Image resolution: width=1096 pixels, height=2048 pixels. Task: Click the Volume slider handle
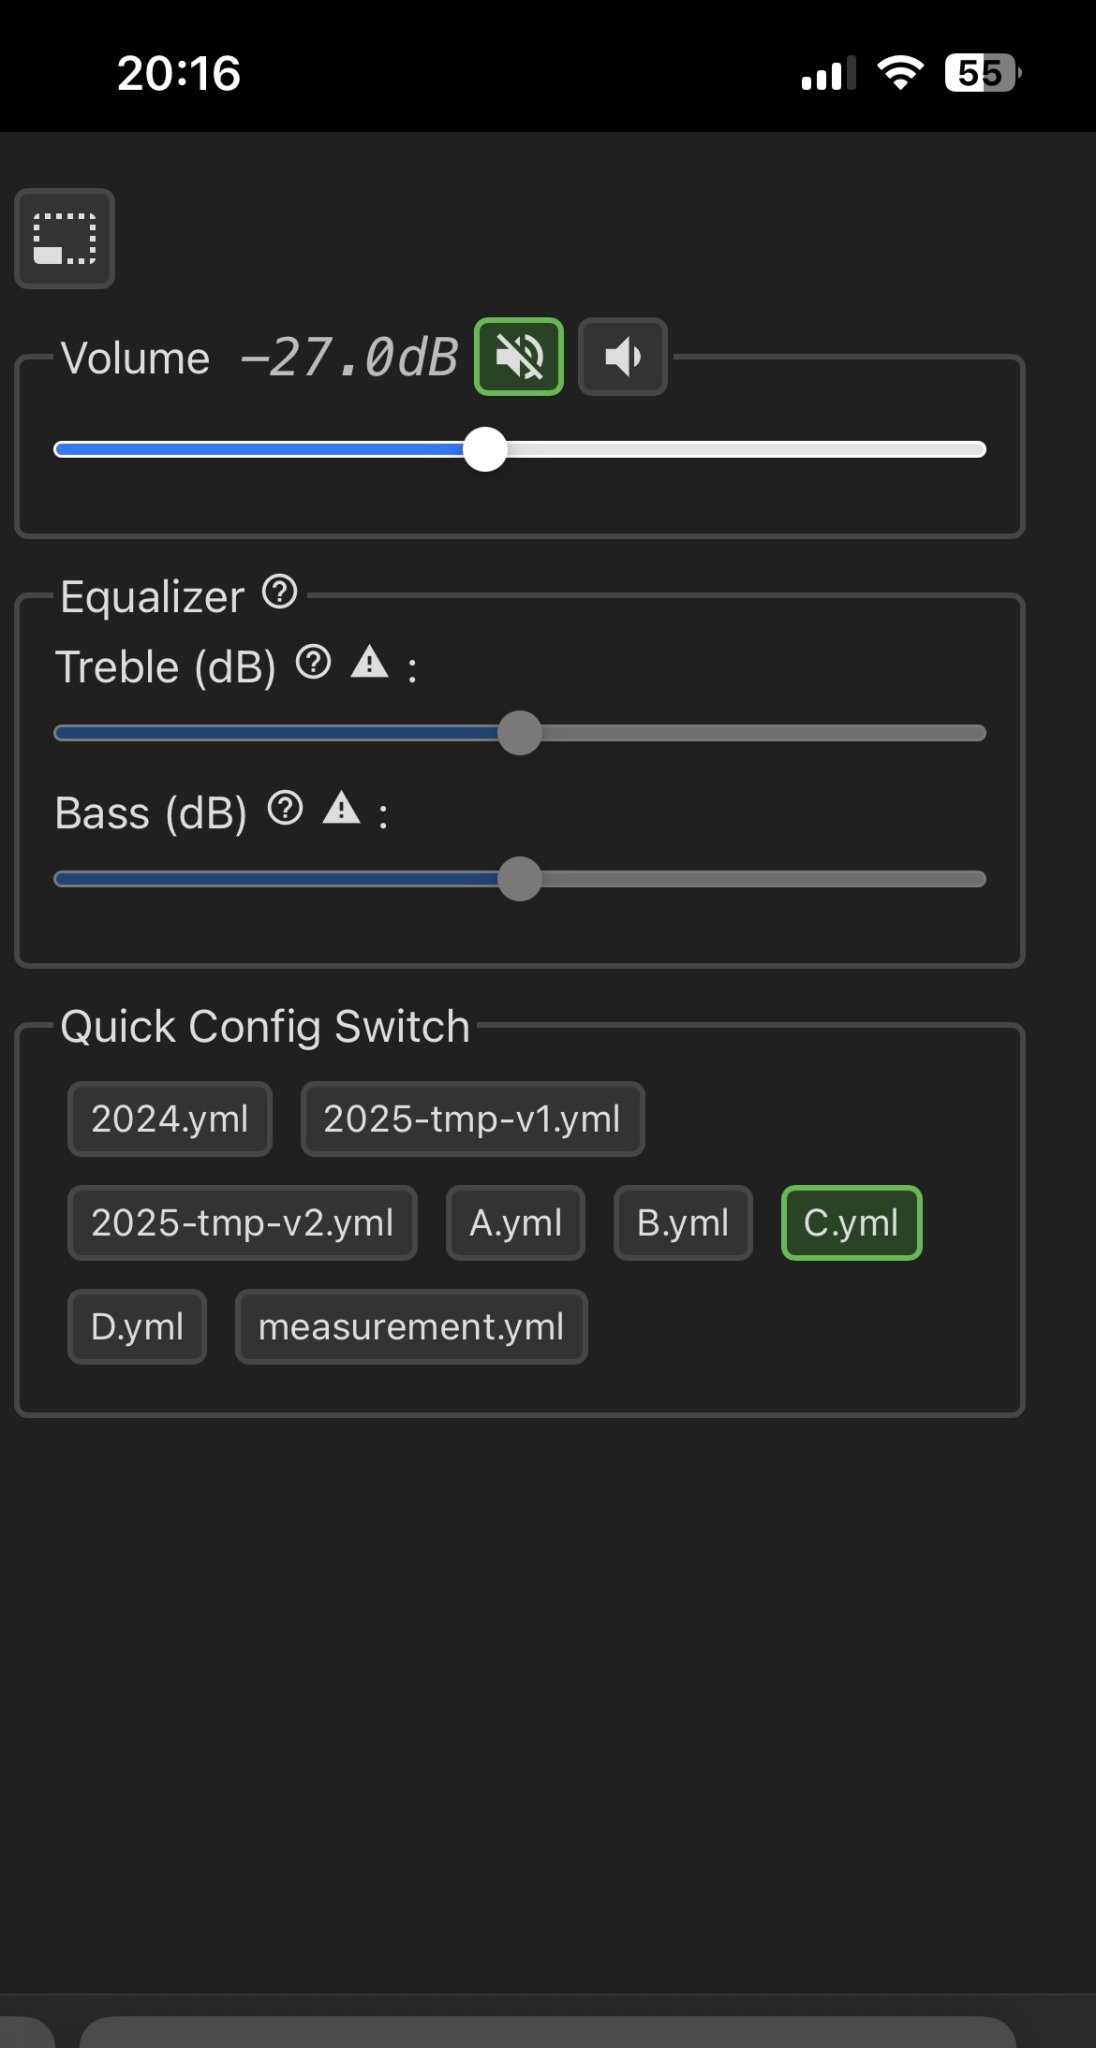click(485, 449)
